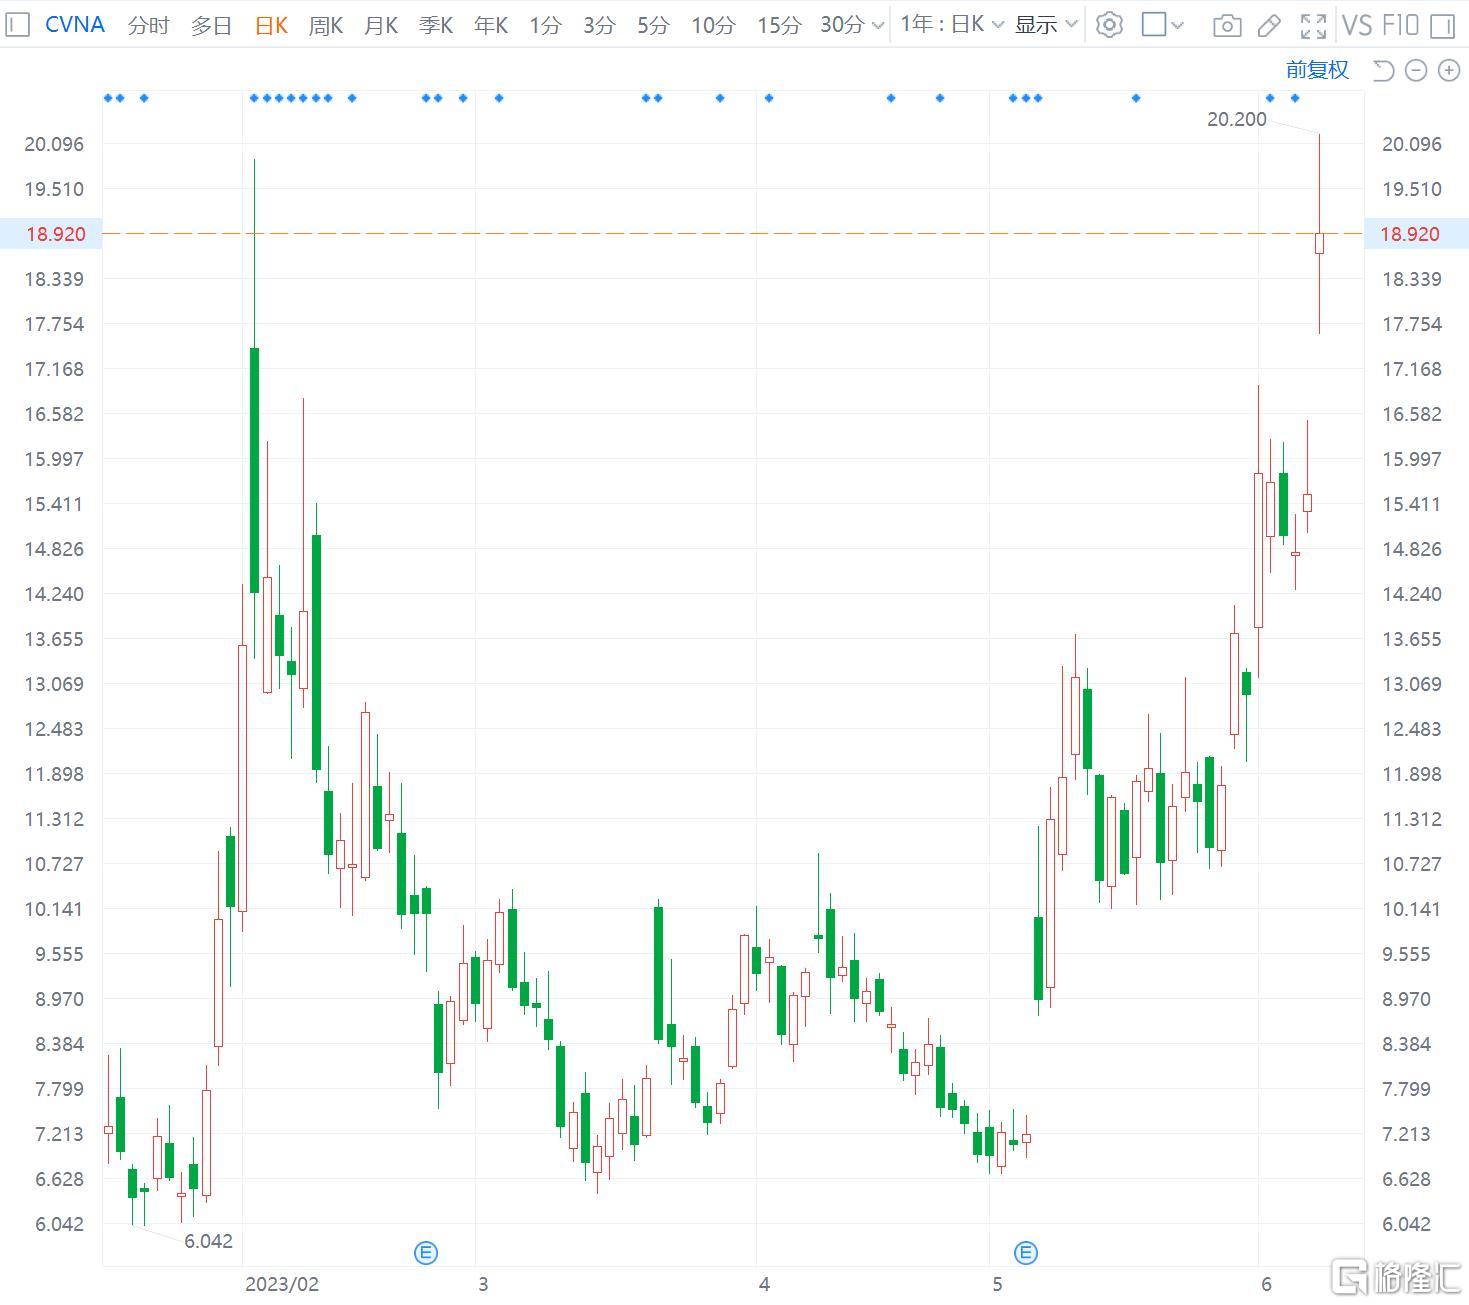Select the 月K monthly chart tab
Viewport: 1469px width, 1305px height.
coord(381,25)
